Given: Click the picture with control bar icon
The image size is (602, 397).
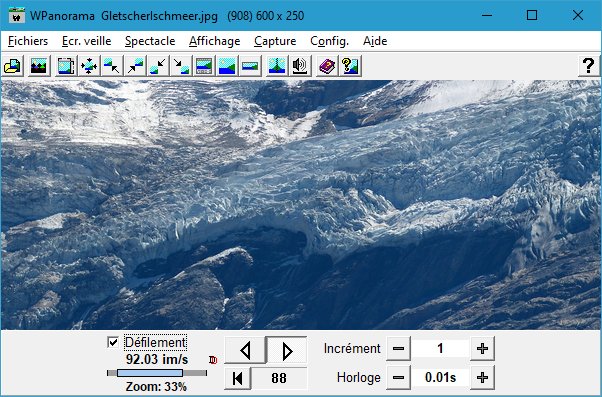Looking at the screenshot, I should click(x=204, y=66).
